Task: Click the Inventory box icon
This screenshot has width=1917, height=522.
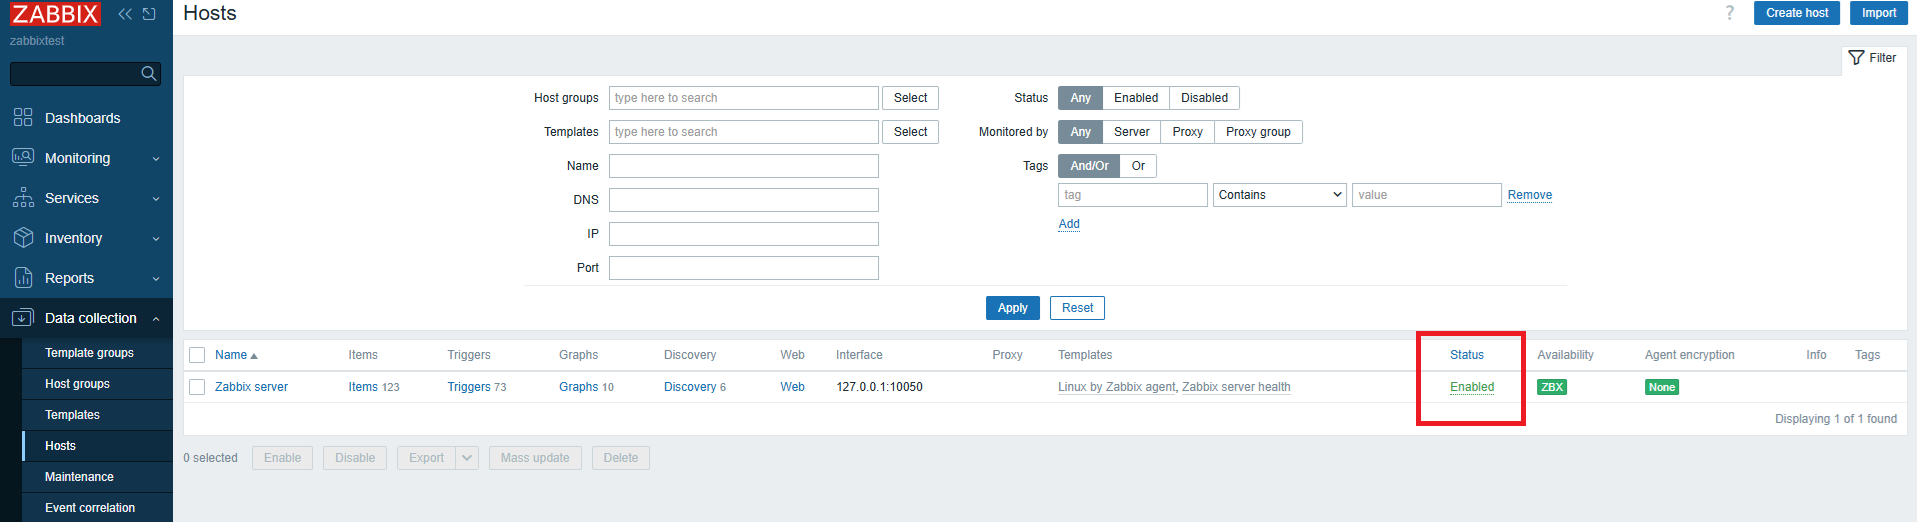Action: coord(23,237)
